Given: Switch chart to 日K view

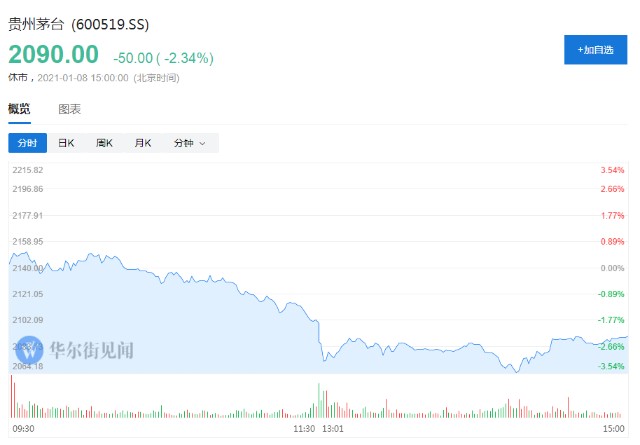Looking at the screenshot, I should click(66, 143).
